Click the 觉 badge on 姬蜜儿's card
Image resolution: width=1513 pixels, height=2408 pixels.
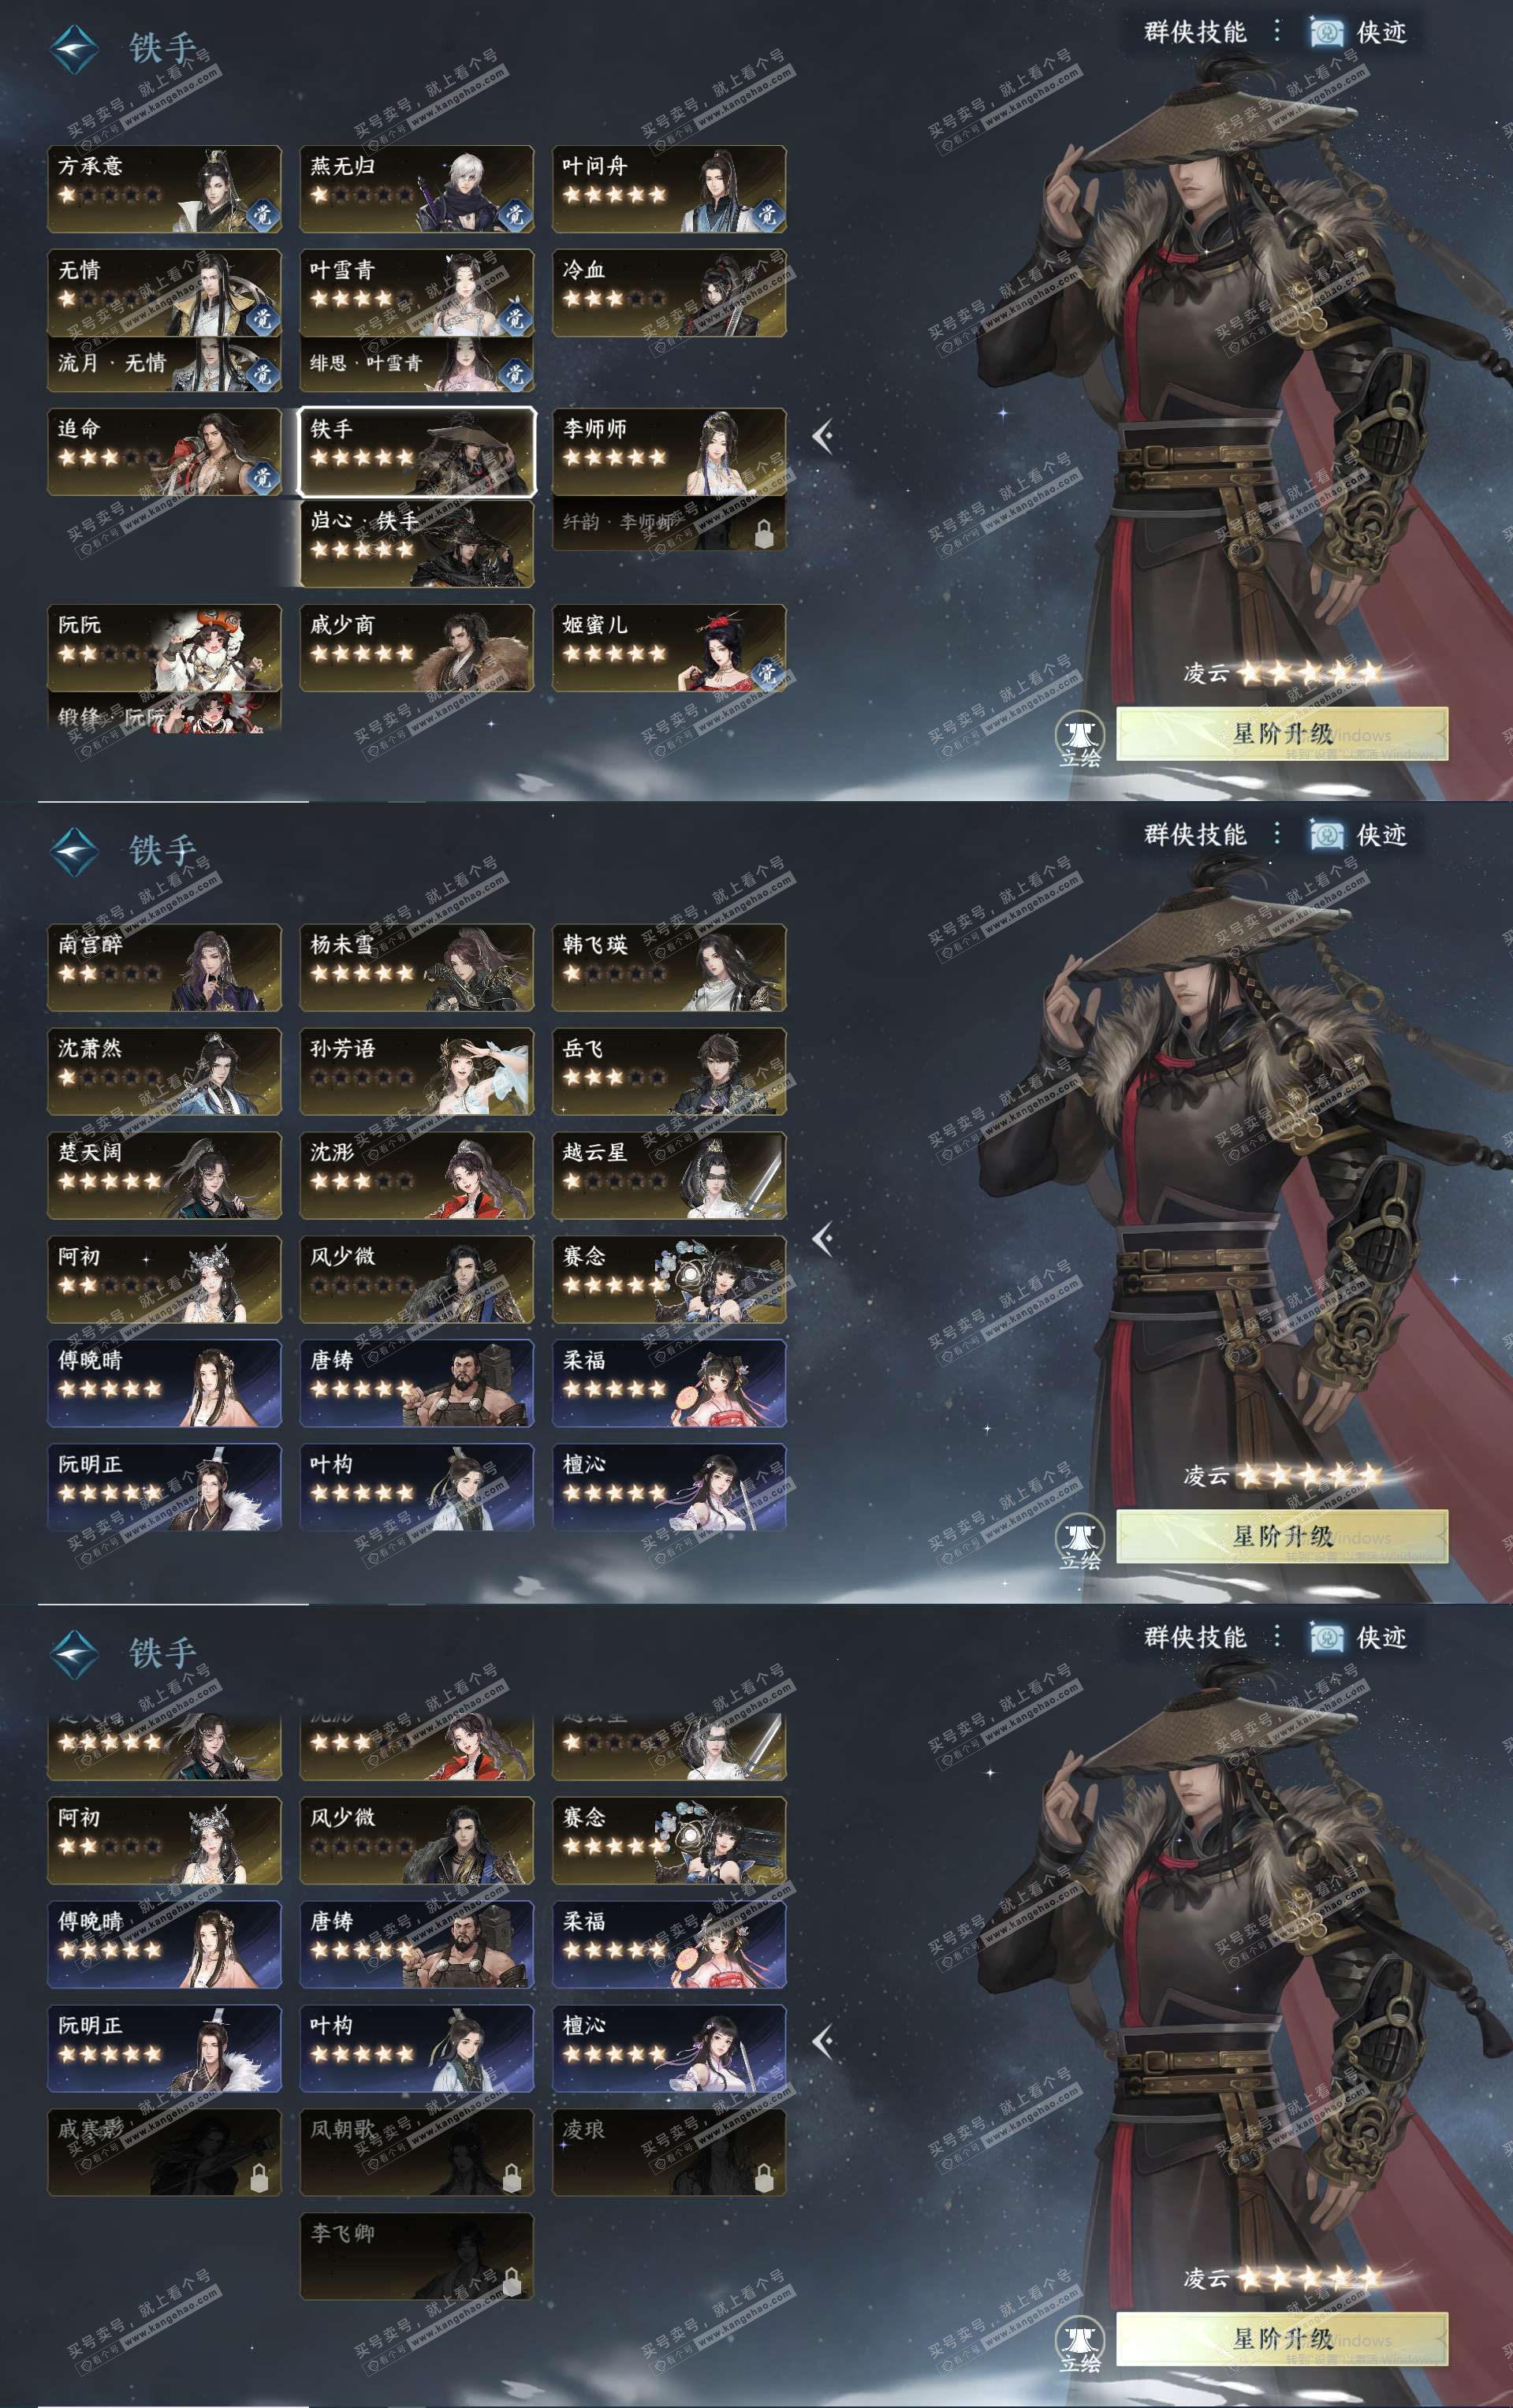pyautogui.click(x=767, y=672)
